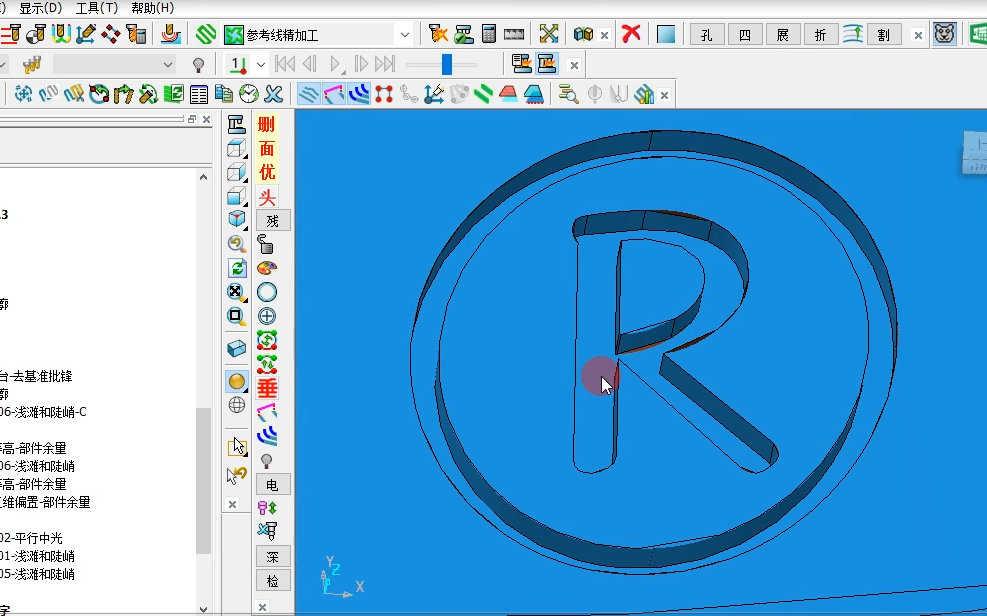The image size is (987, 616).
Task: Click the go to end playback button
Action: 385,64
